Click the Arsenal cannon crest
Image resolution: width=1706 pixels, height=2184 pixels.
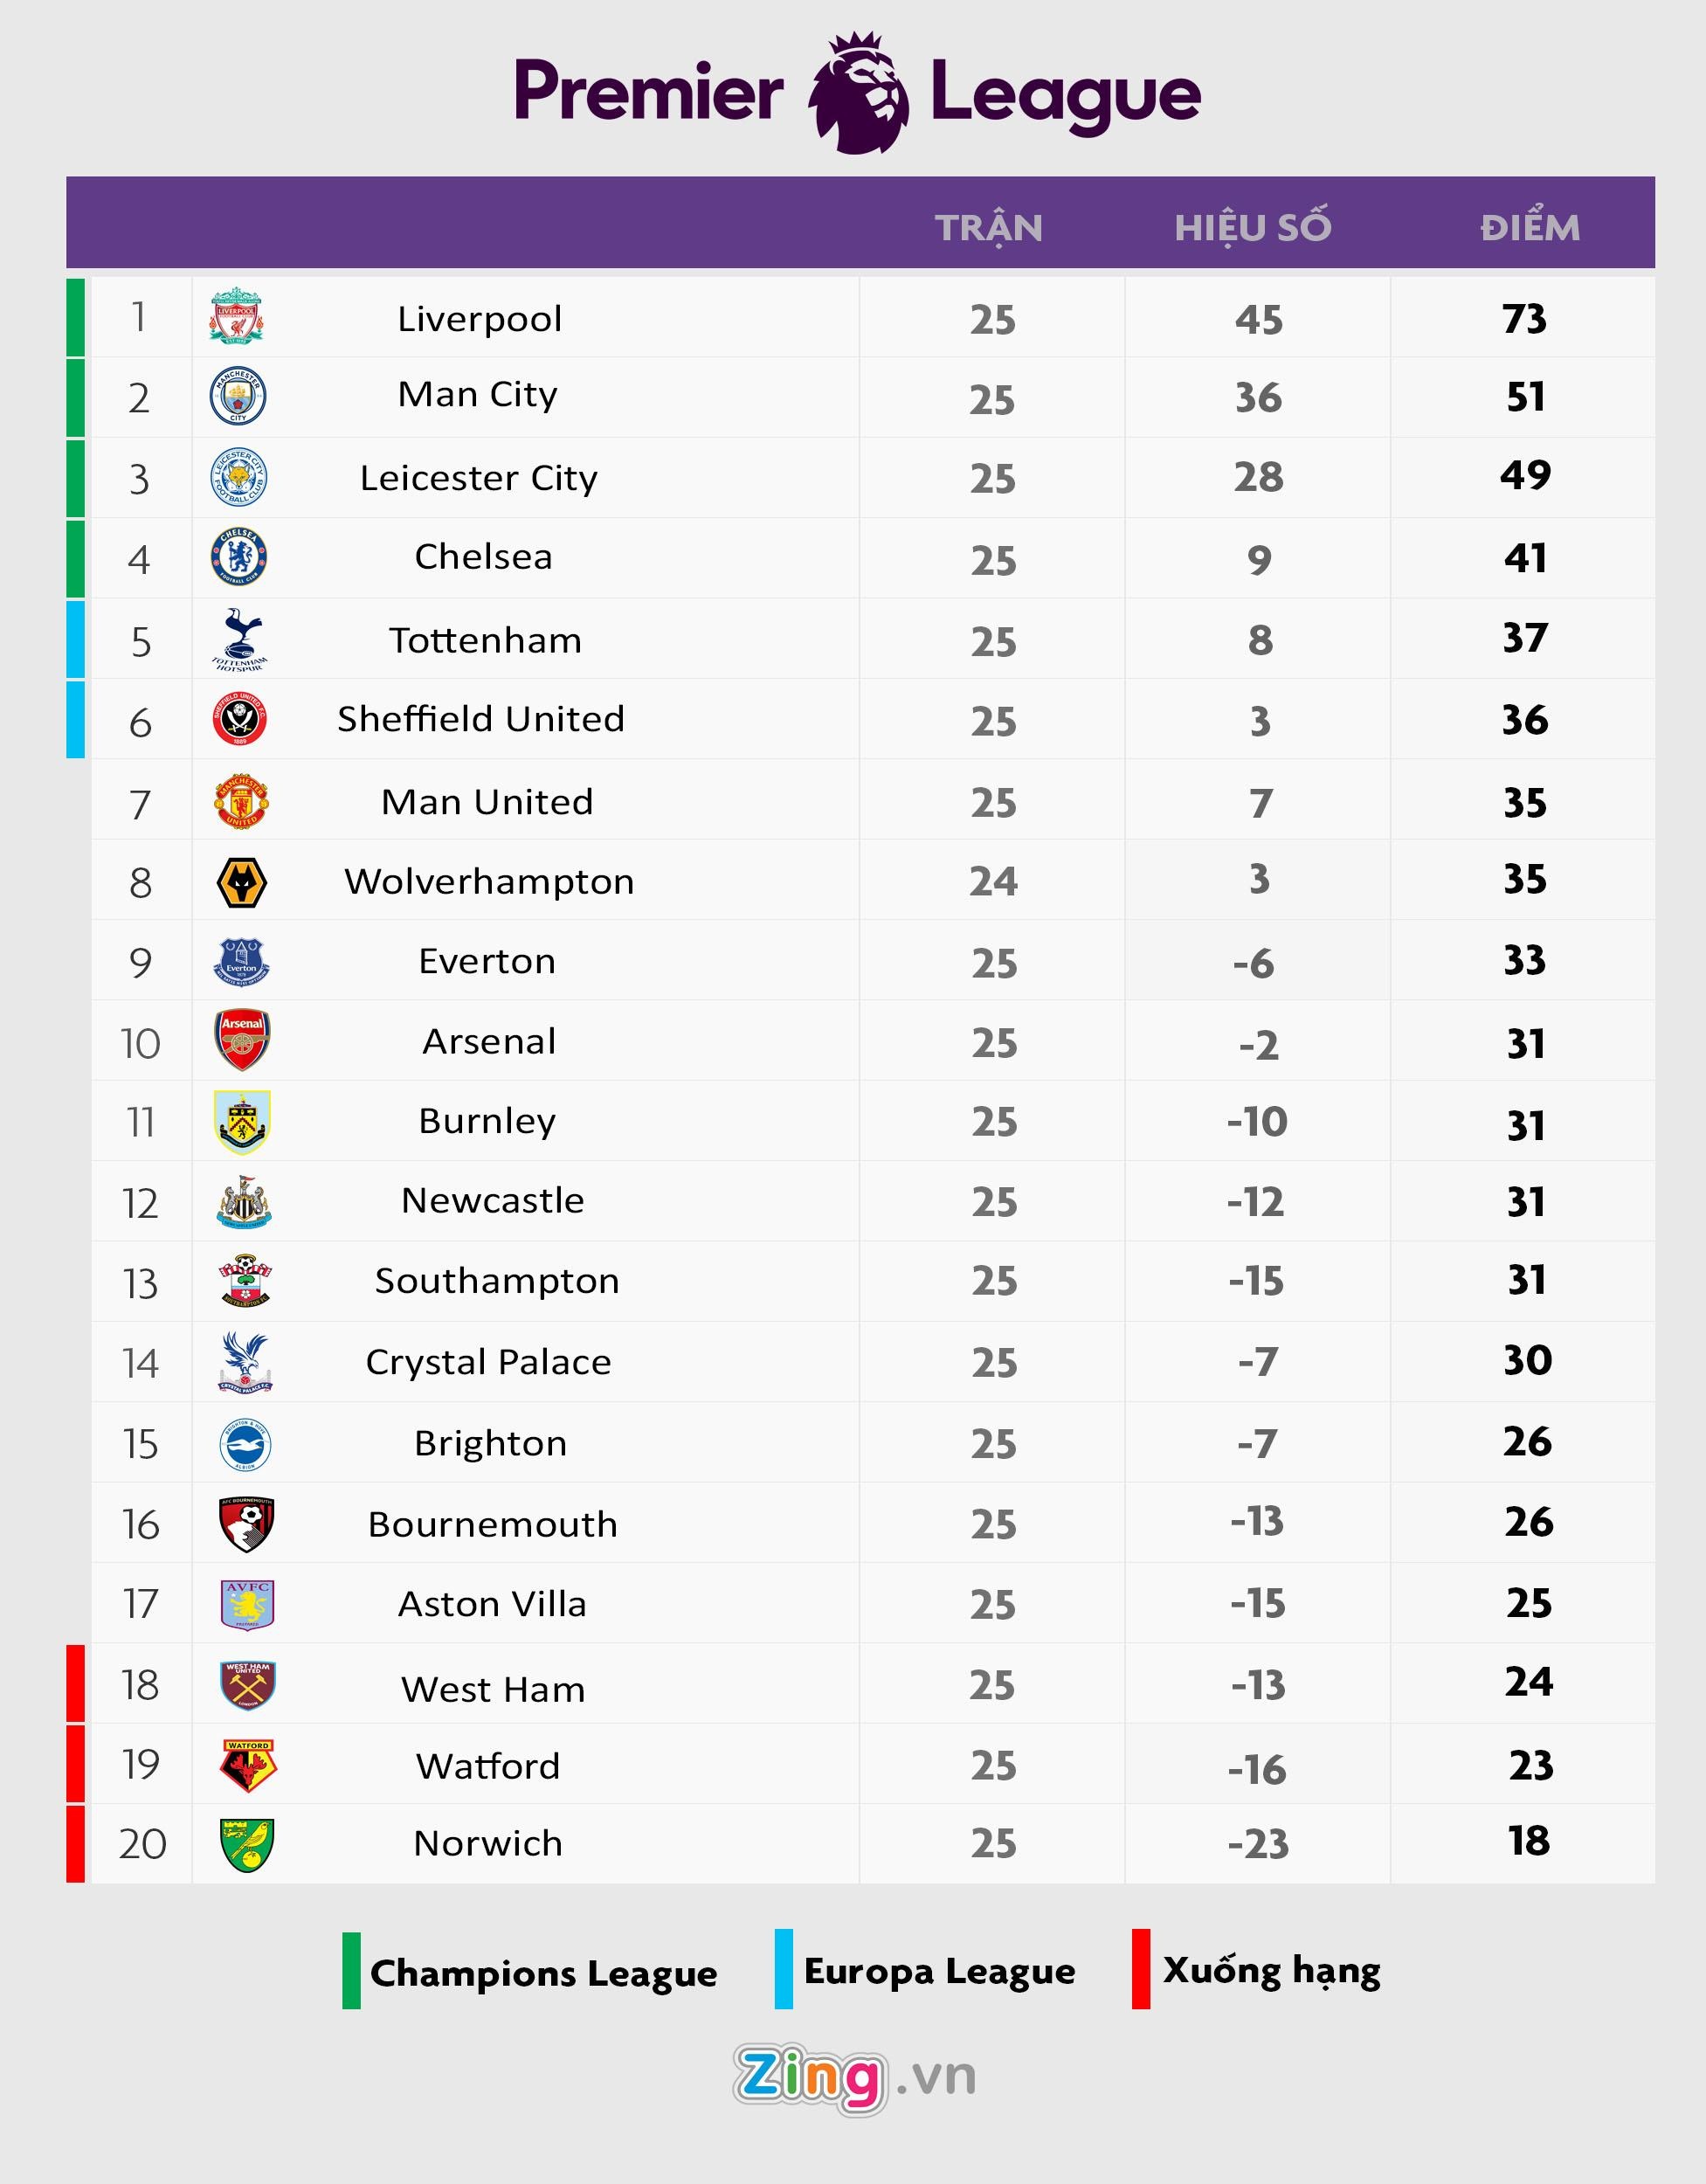[x=242, y=1040]
